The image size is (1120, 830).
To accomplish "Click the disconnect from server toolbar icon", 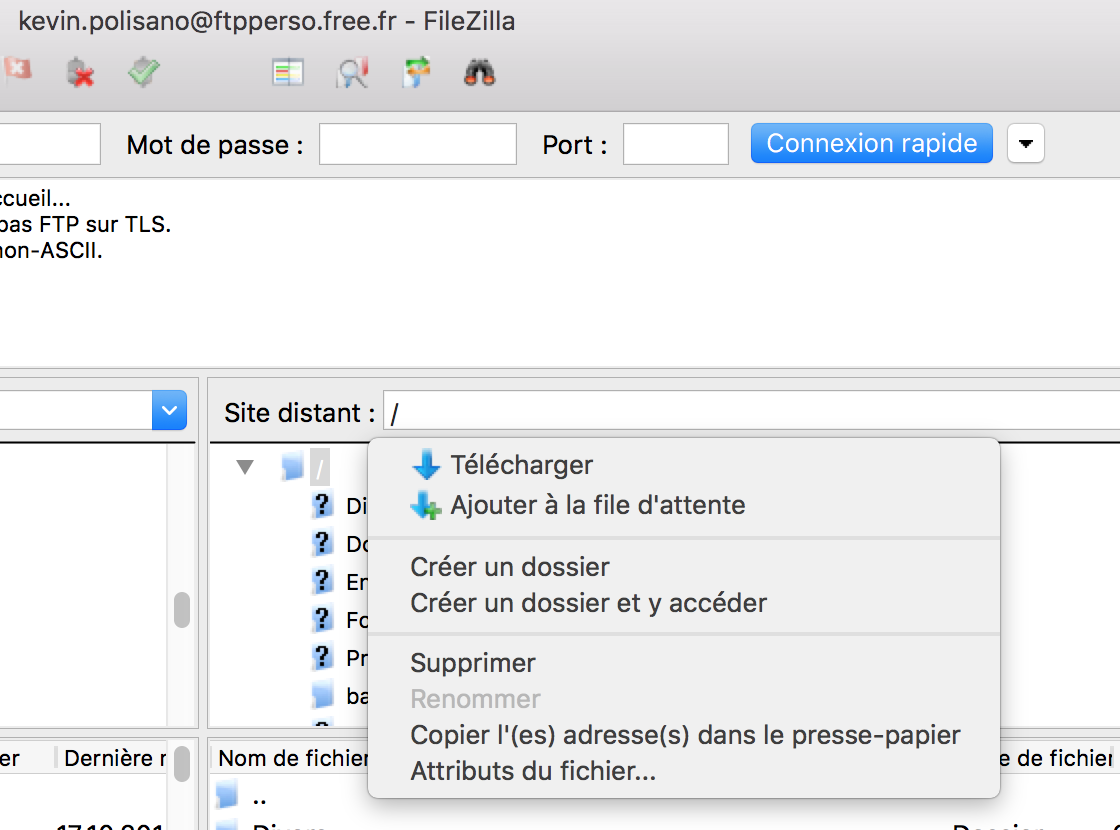I will point(80,72).
